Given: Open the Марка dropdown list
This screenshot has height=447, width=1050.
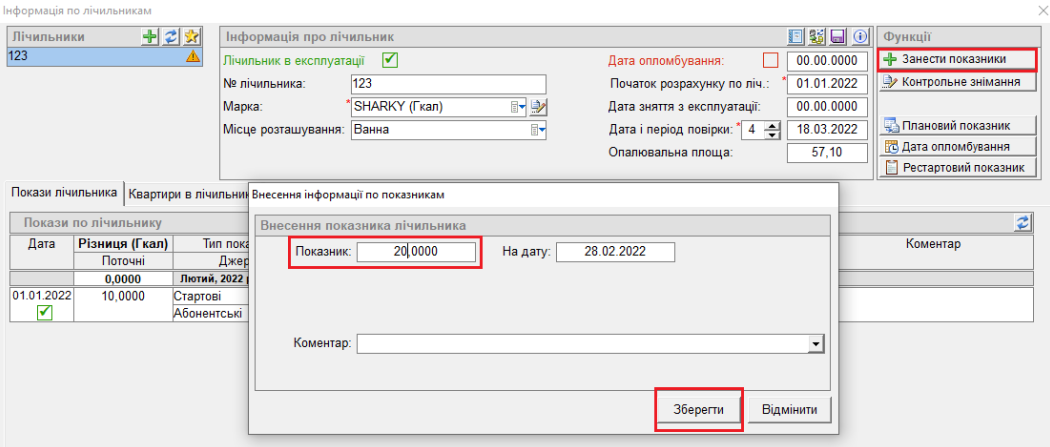Looking at the screenshot, I should pyautogui.click(x=519, y=107).
